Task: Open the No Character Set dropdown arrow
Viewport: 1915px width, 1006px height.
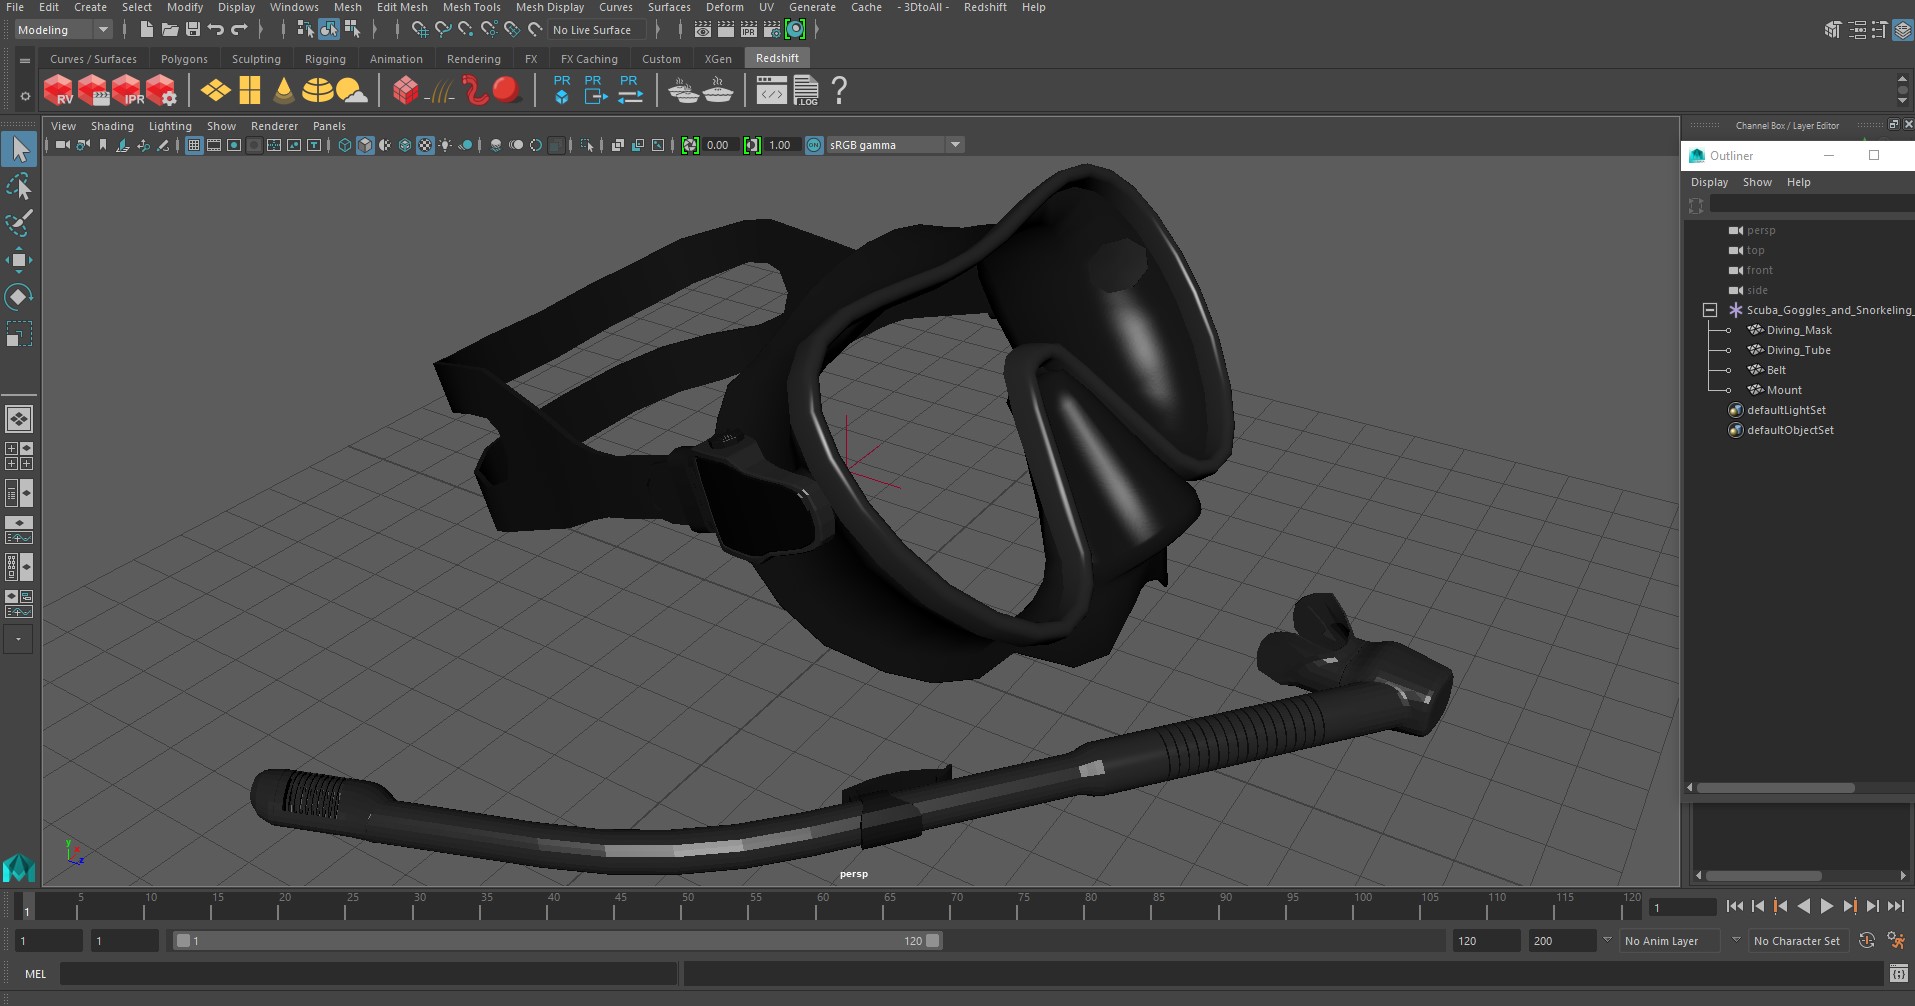Action: (x=1736, y=940)
